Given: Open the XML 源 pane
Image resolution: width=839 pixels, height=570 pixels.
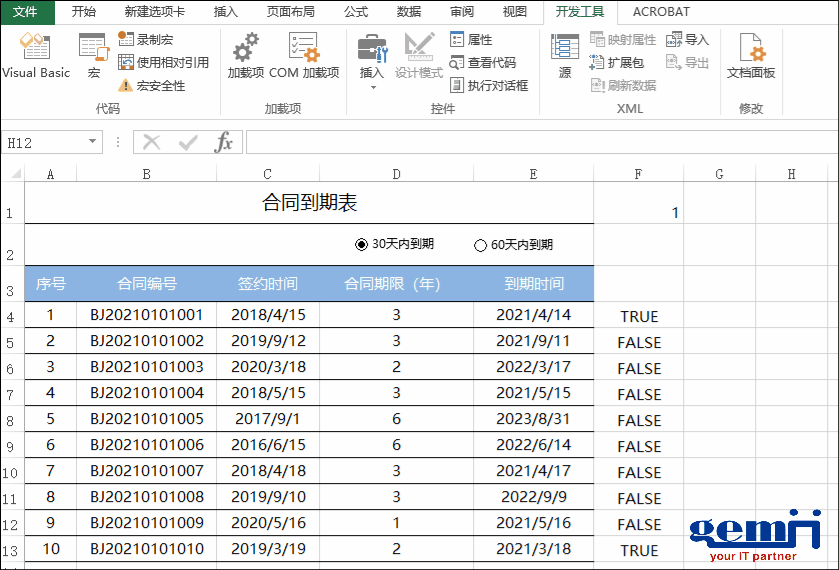Looking at the screenshot, I should pyautogui.click(x=565, y=56).
